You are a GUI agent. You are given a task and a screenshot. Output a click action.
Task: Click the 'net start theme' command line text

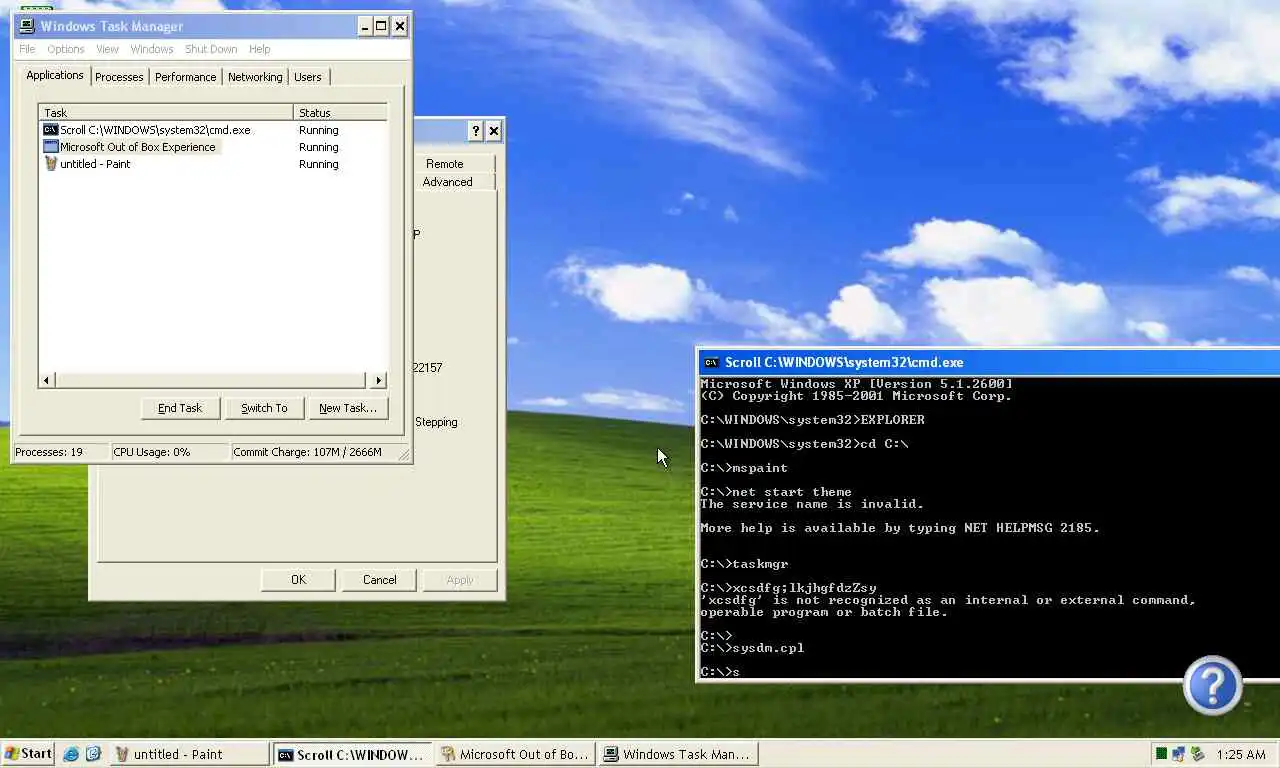(792, 492)
